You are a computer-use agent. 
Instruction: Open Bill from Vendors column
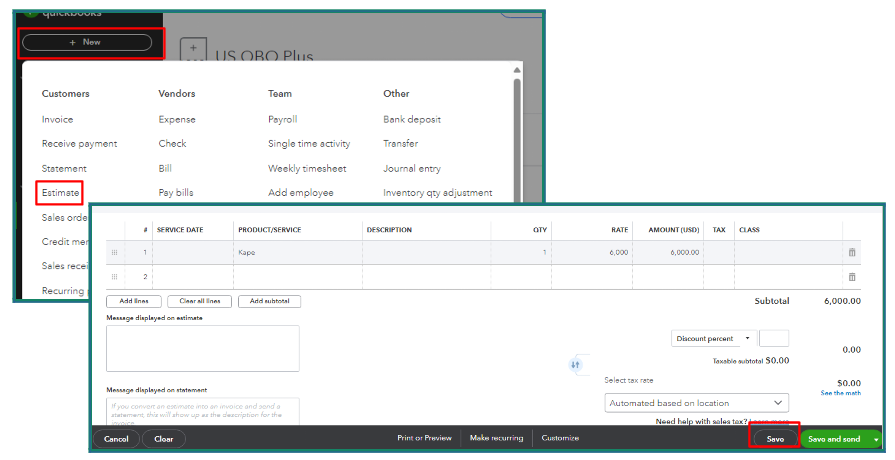[x=165, y=168]
